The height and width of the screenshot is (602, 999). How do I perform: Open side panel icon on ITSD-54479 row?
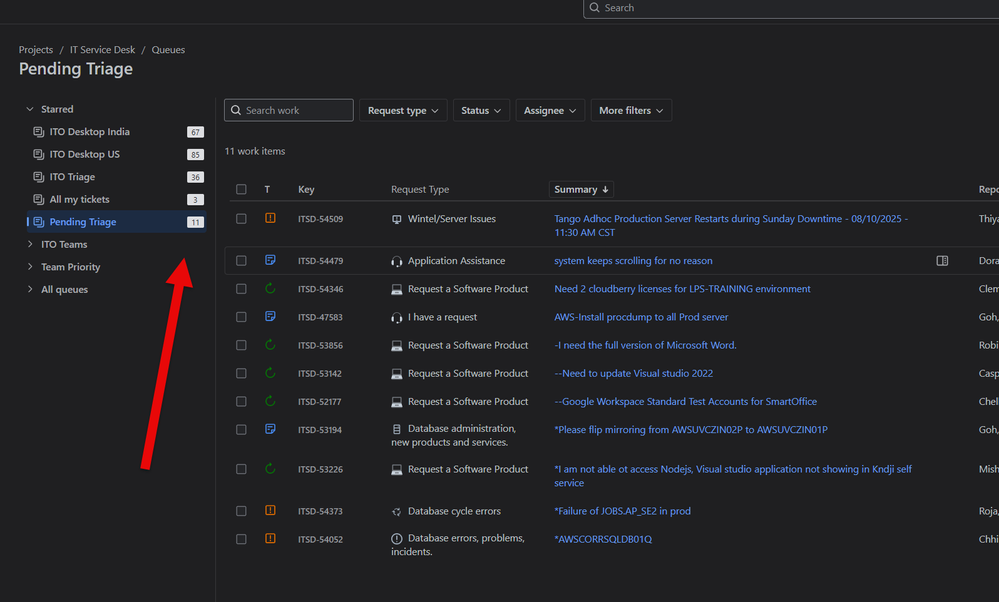(942, 261)
